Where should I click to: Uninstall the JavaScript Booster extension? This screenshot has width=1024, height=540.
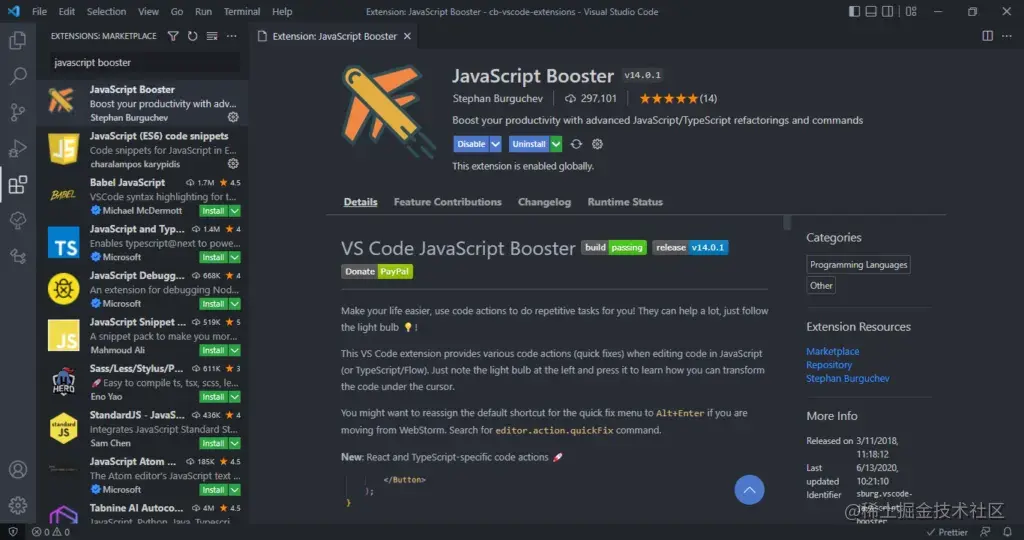pos(529,144)
